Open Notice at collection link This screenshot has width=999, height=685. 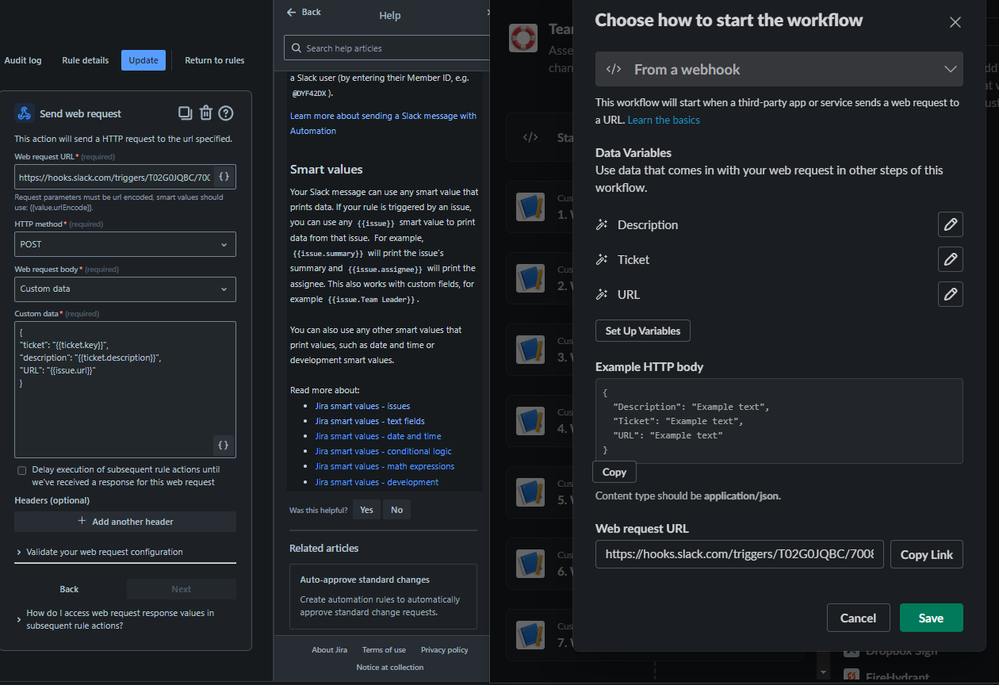coord(389,667)
